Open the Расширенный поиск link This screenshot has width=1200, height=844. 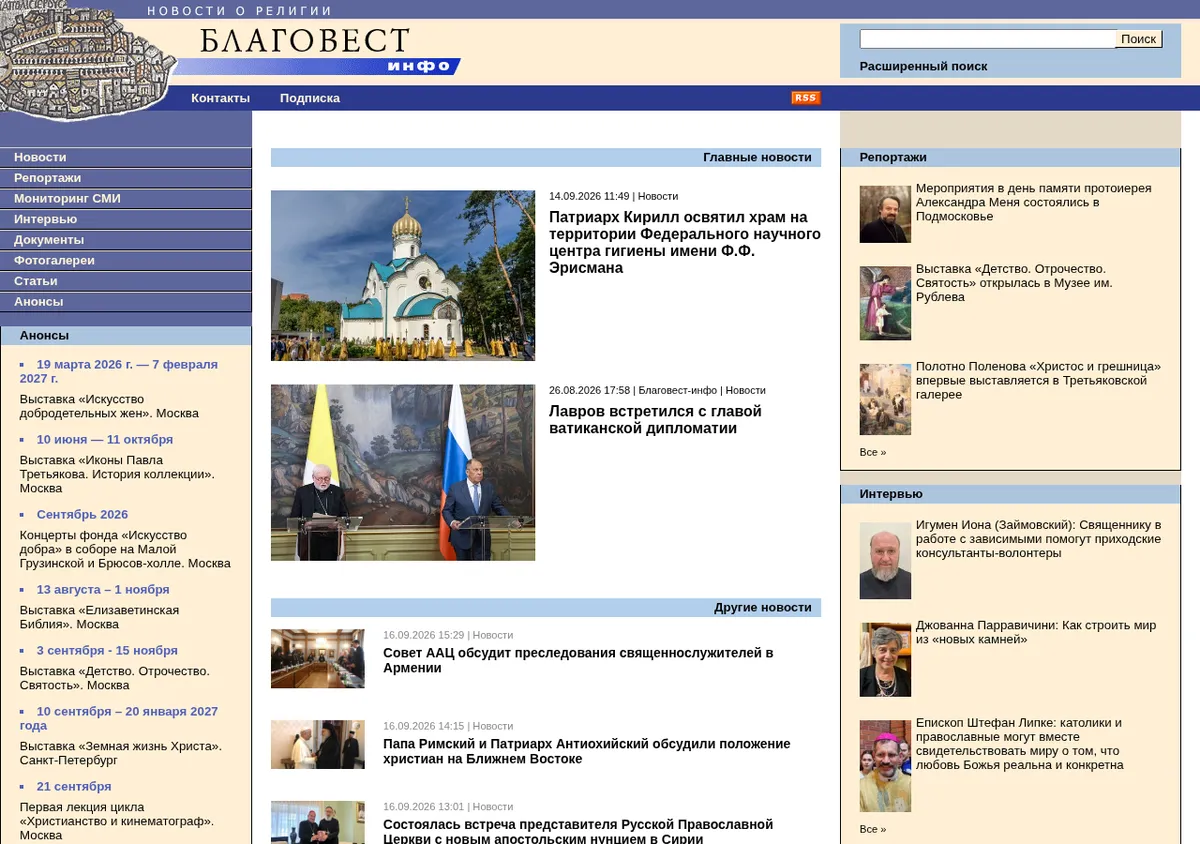[923, 66]
